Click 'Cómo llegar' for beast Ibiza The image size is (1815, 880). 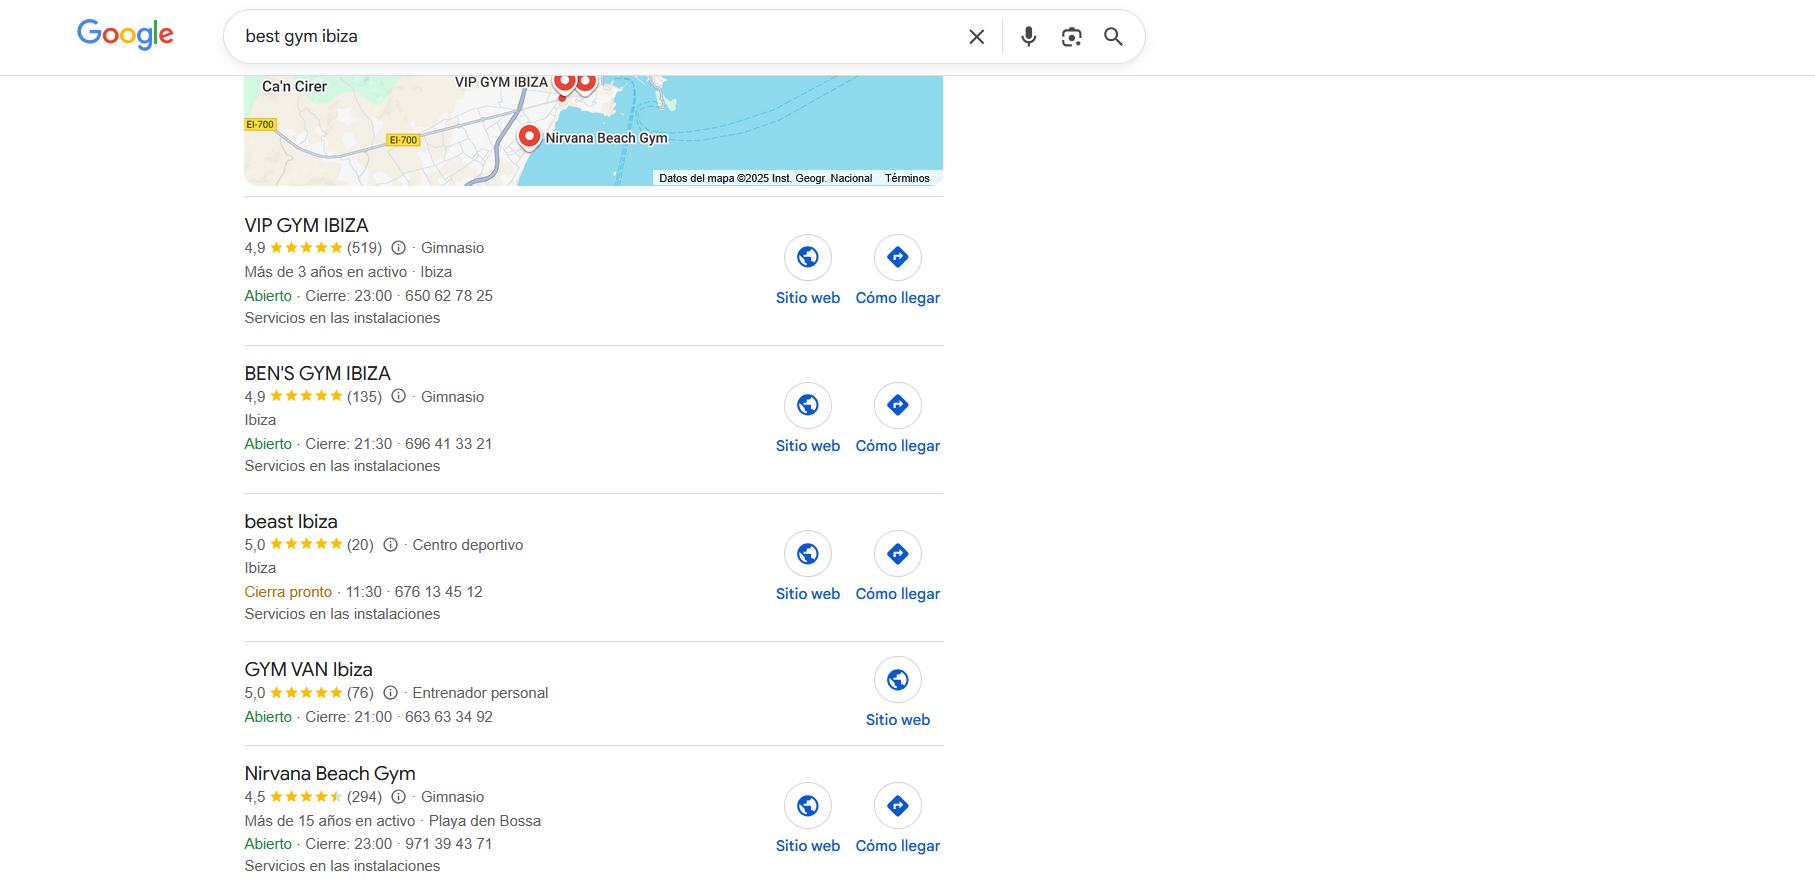(898, 594)
